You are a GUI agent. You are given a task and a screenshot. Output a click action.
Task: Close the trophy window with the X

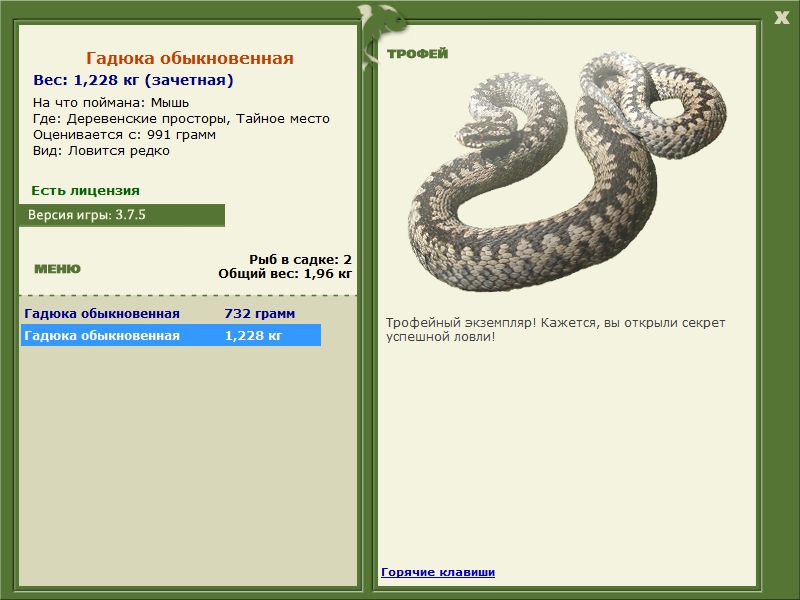click(x=781, y=18)
